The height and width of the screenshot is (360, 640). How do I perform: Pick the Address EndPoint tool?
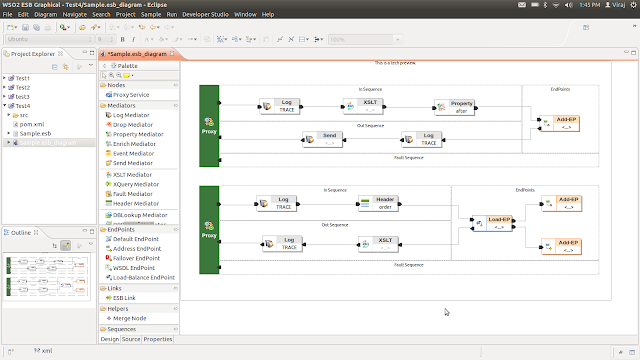133,249
